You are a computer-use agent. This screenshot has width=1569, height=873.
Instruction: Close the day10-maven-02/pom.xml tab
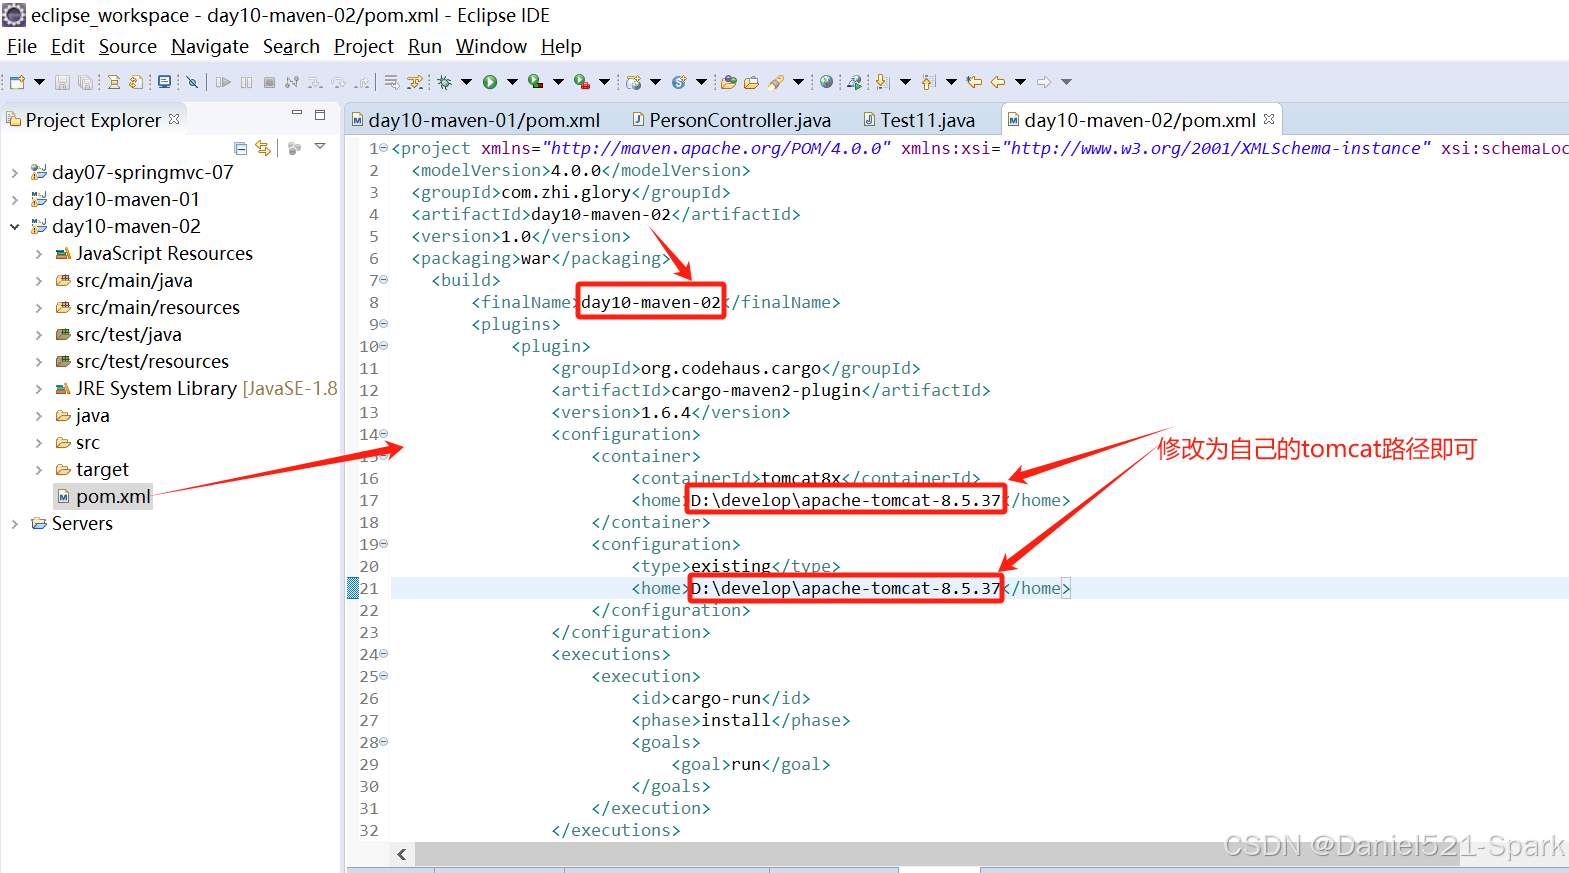tap(1269, 119)
